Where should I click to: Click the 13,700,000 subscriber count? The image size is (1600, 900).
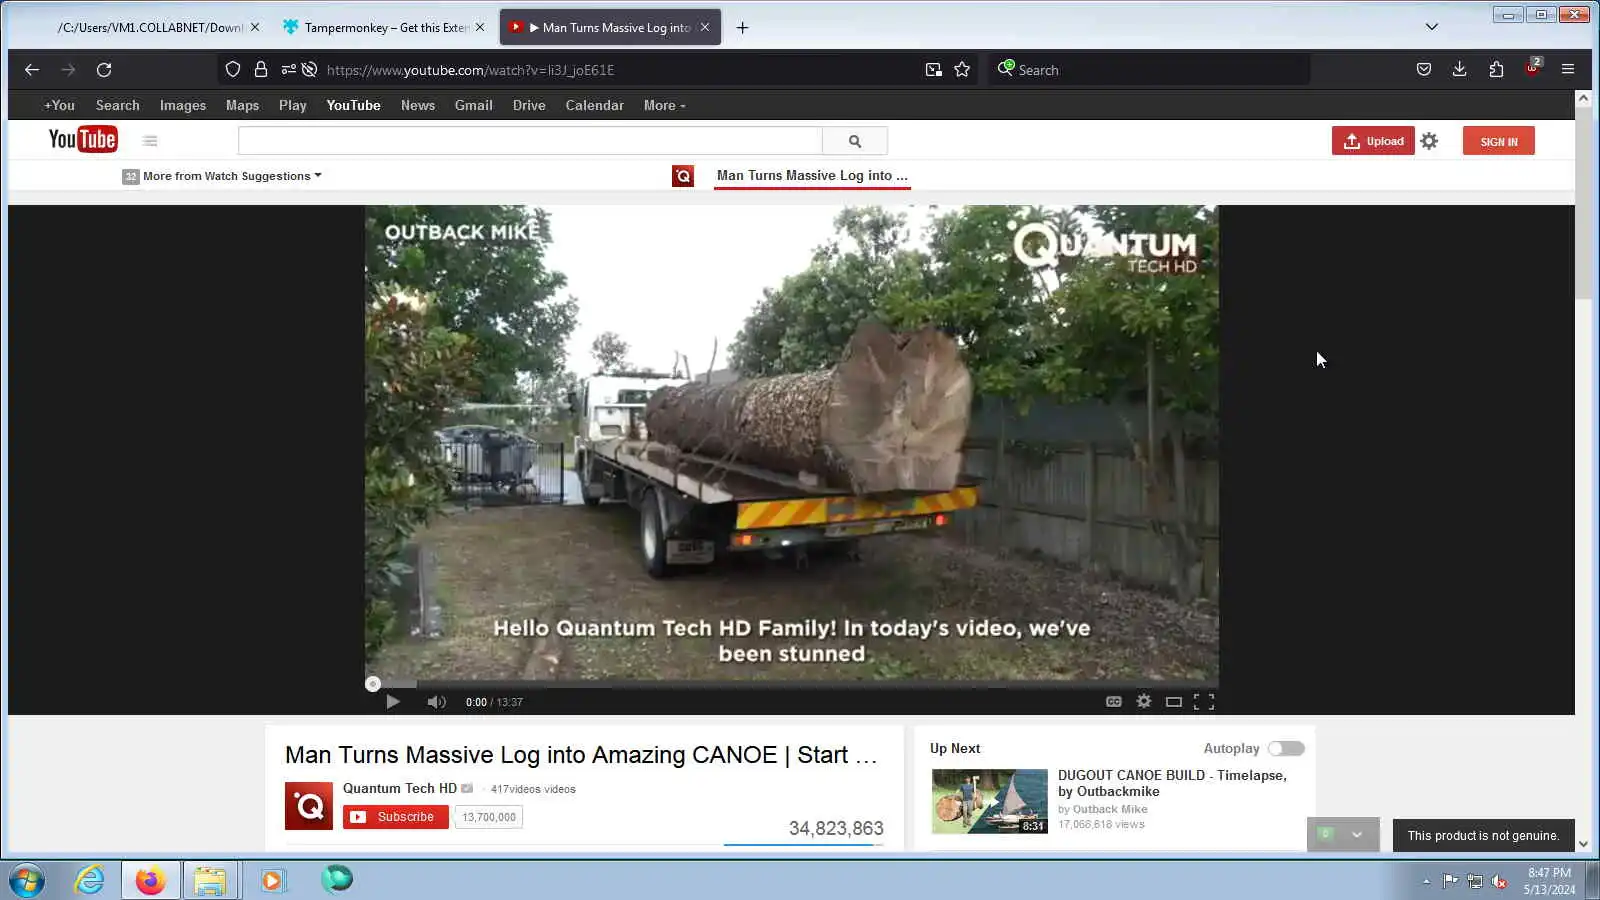coord(489,817)
